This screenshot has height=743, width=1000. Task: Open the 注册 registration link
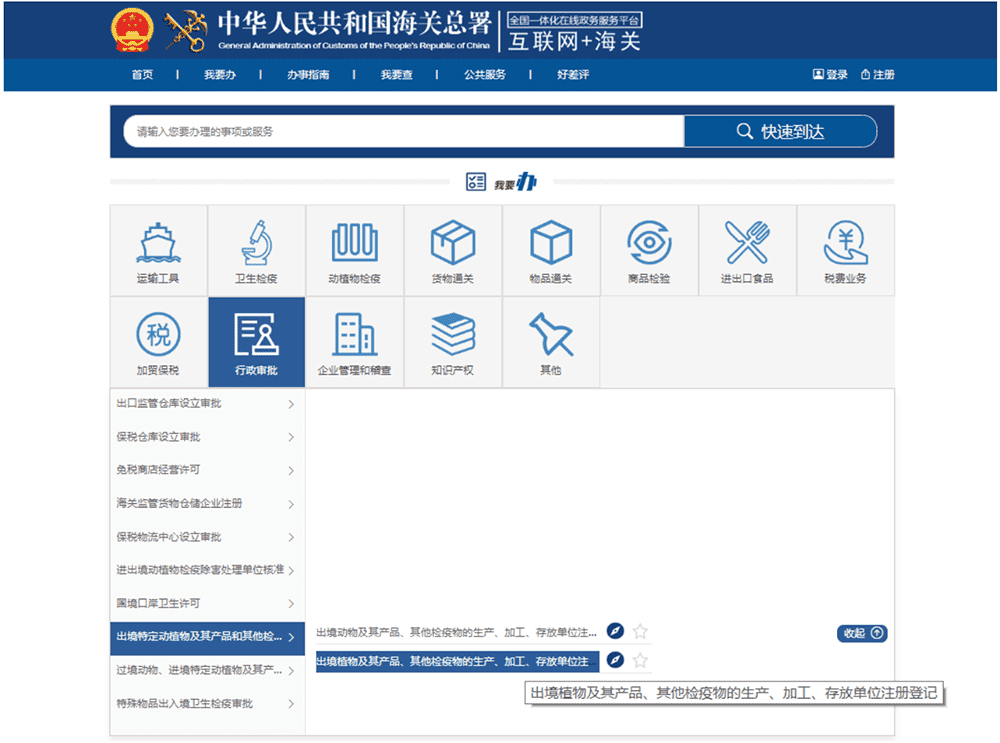coord(879,74)
